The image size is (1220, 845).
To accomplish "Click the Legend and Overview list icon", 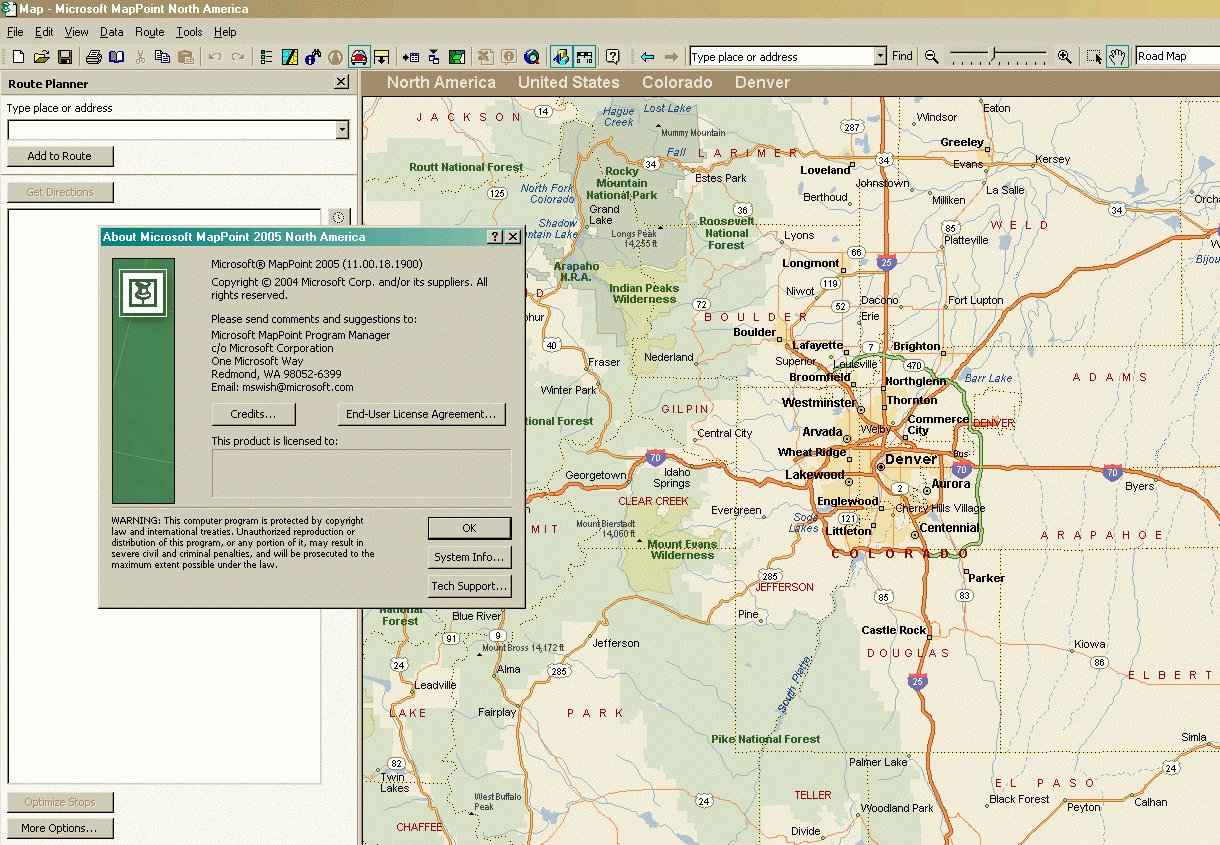I will coord(266,57).
